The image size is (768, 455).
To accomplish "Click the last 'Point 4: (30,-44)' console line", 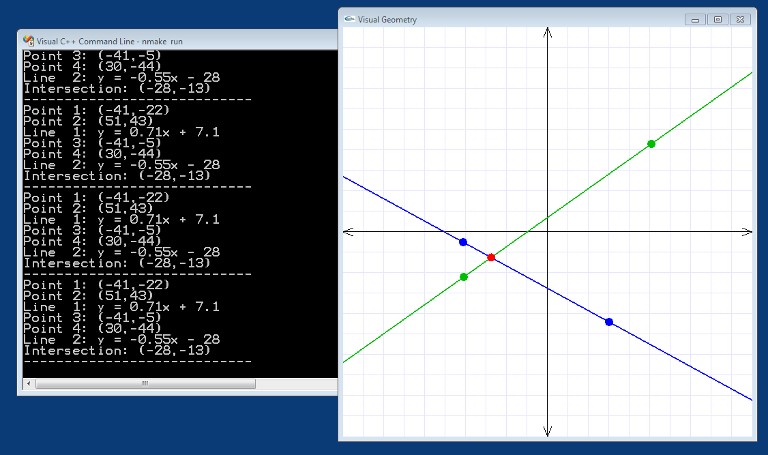I will (x=92, y=329).
